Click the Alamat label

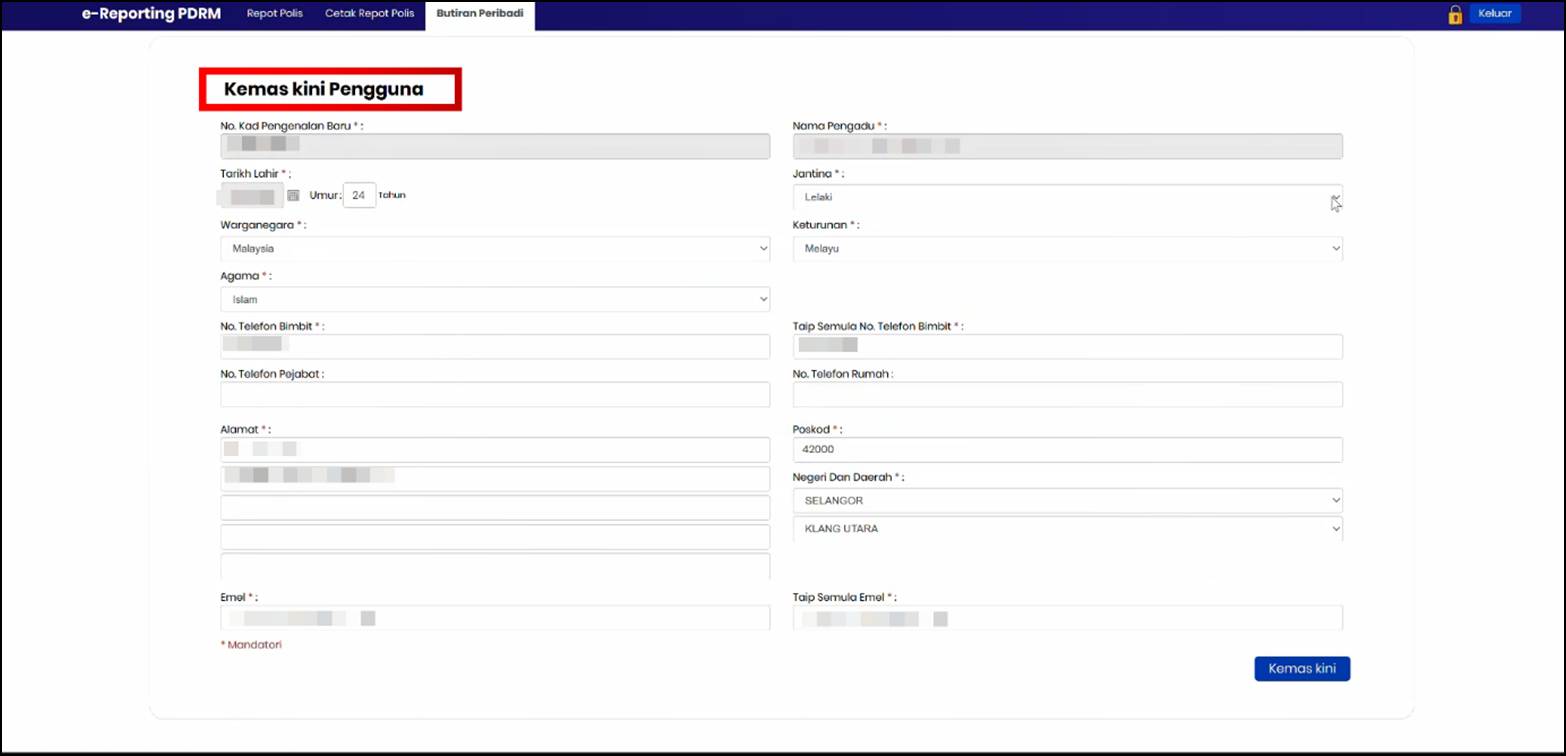click(244, 429)
